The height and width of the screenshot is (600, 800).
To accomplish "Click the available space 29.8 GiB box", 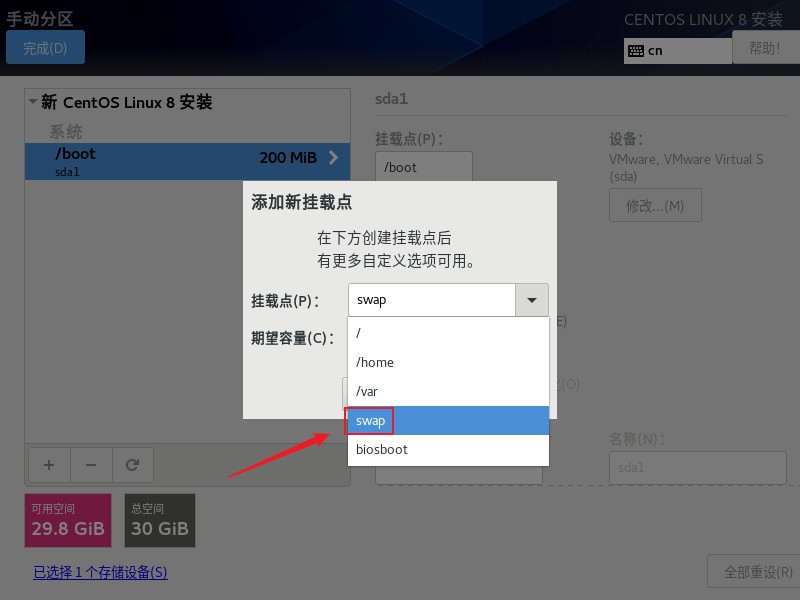I will coord(68,520).
